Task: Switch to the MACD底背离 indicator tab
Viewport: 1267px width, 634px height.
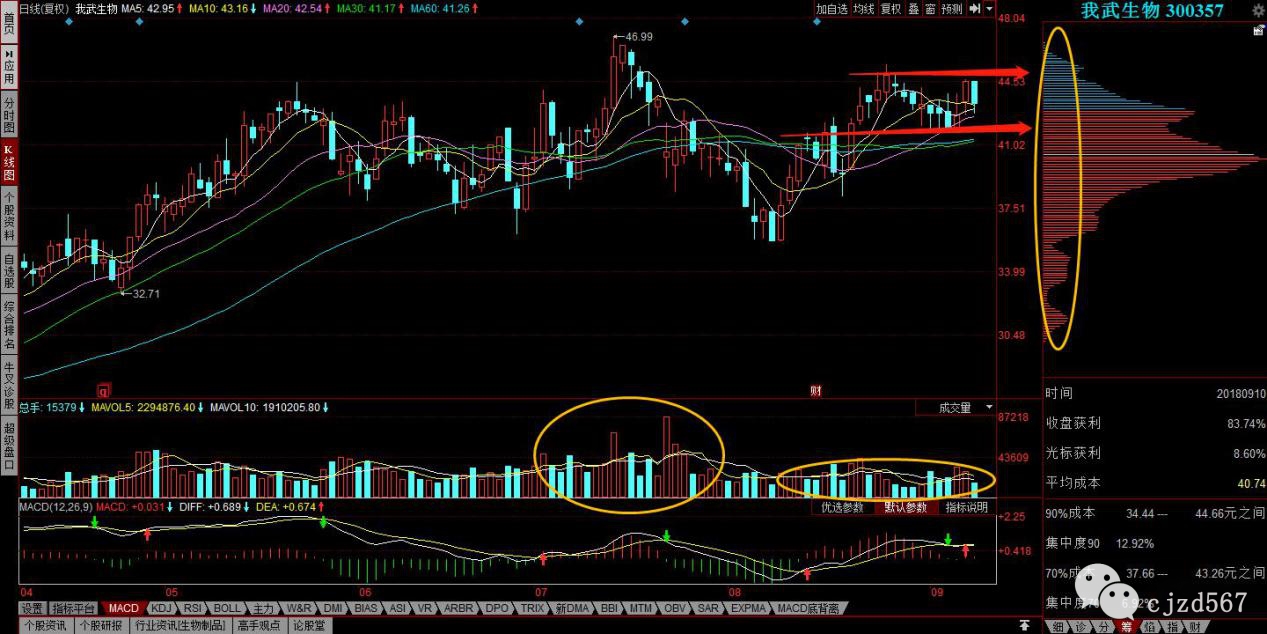Action: coord(809,608)
